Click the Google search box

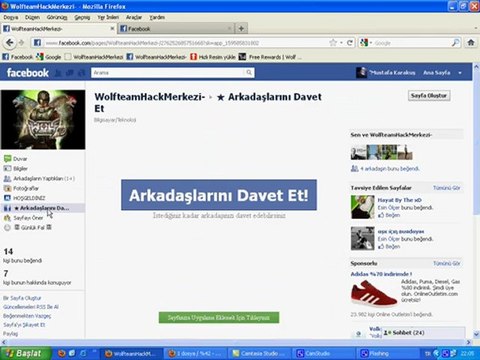[x=412, y=43]
